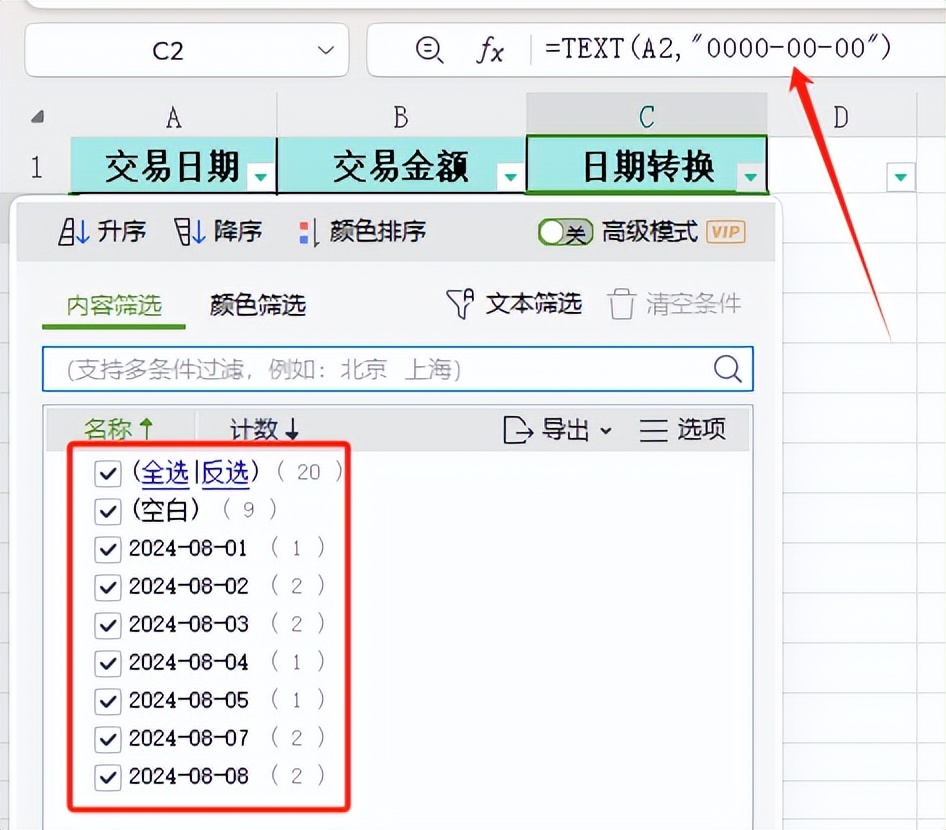Click the 导出 export icon
The height and width of the screenshot is (830, 946).
(x=518, y=430)
